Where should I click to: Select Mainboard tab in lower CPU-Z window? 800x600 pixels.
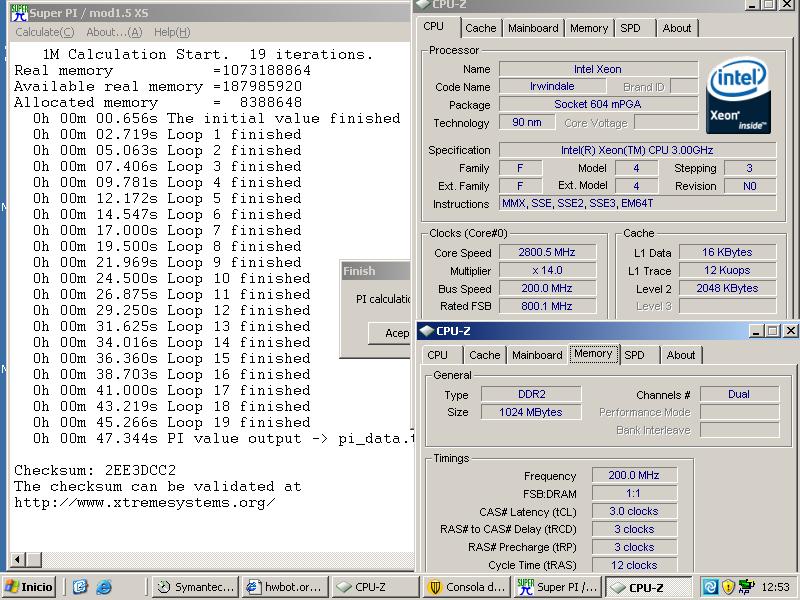point(537,355)
